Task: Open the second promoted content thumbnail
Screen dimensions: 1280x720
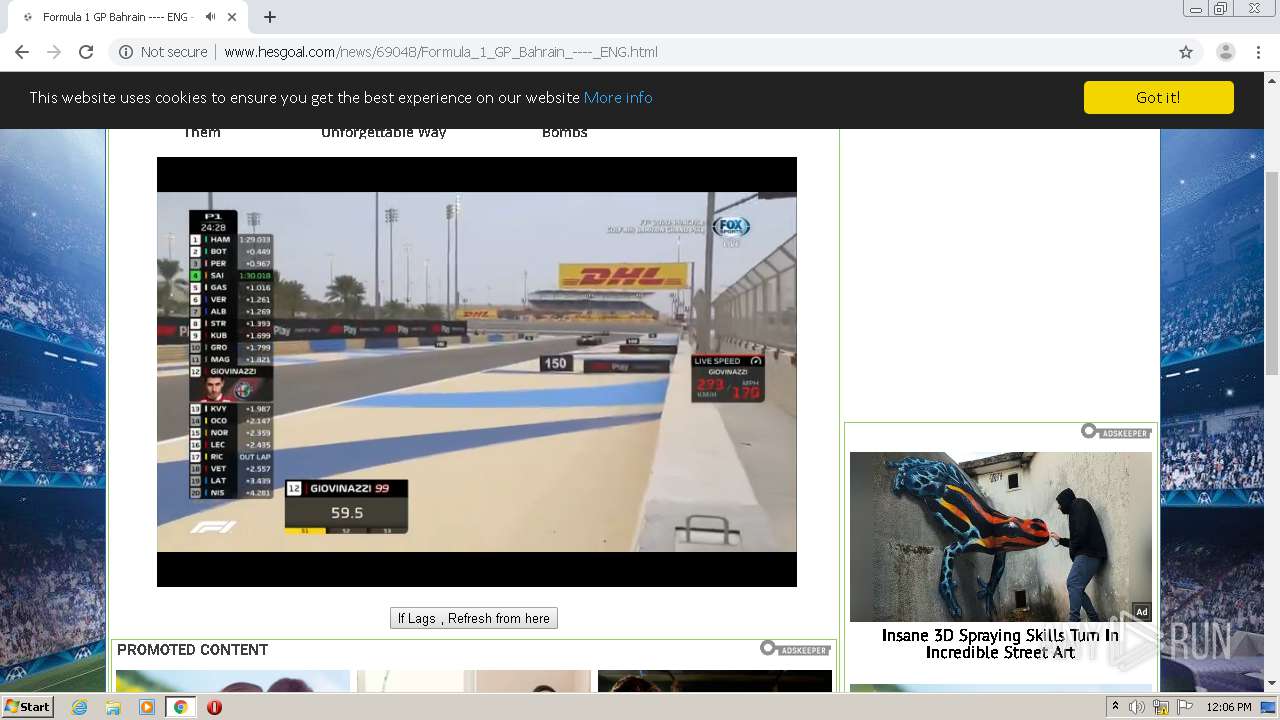Action: point(474,681)
